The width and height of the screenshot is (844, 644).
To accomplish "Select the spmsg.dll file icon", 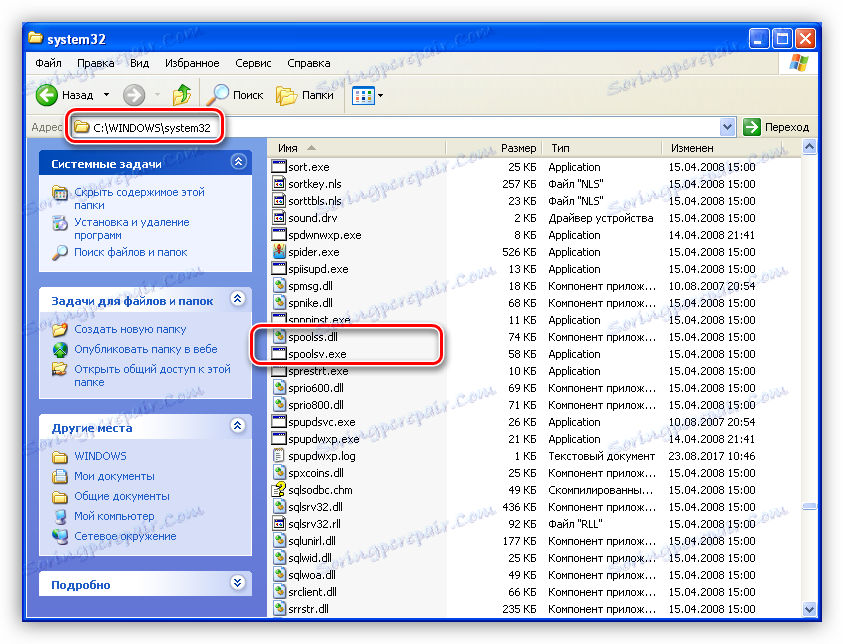I will point(279,285).
